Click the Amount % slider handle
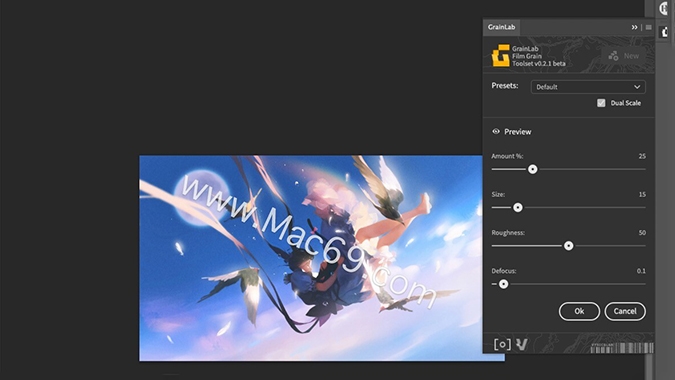This screenshot has height=380, width=675. coord(533,169)
